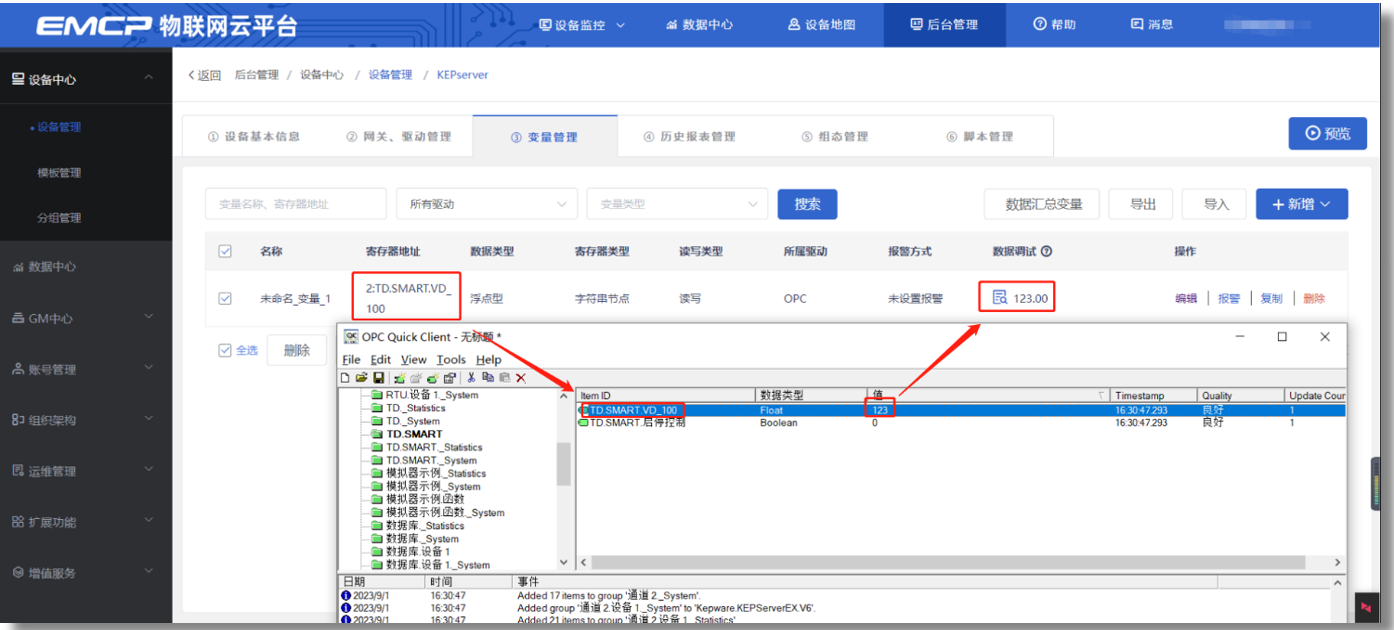The width and height of the screenshot is (1394, 630).
Task: Click the Properties toolbar icon in OPC client
Action: 450,378
